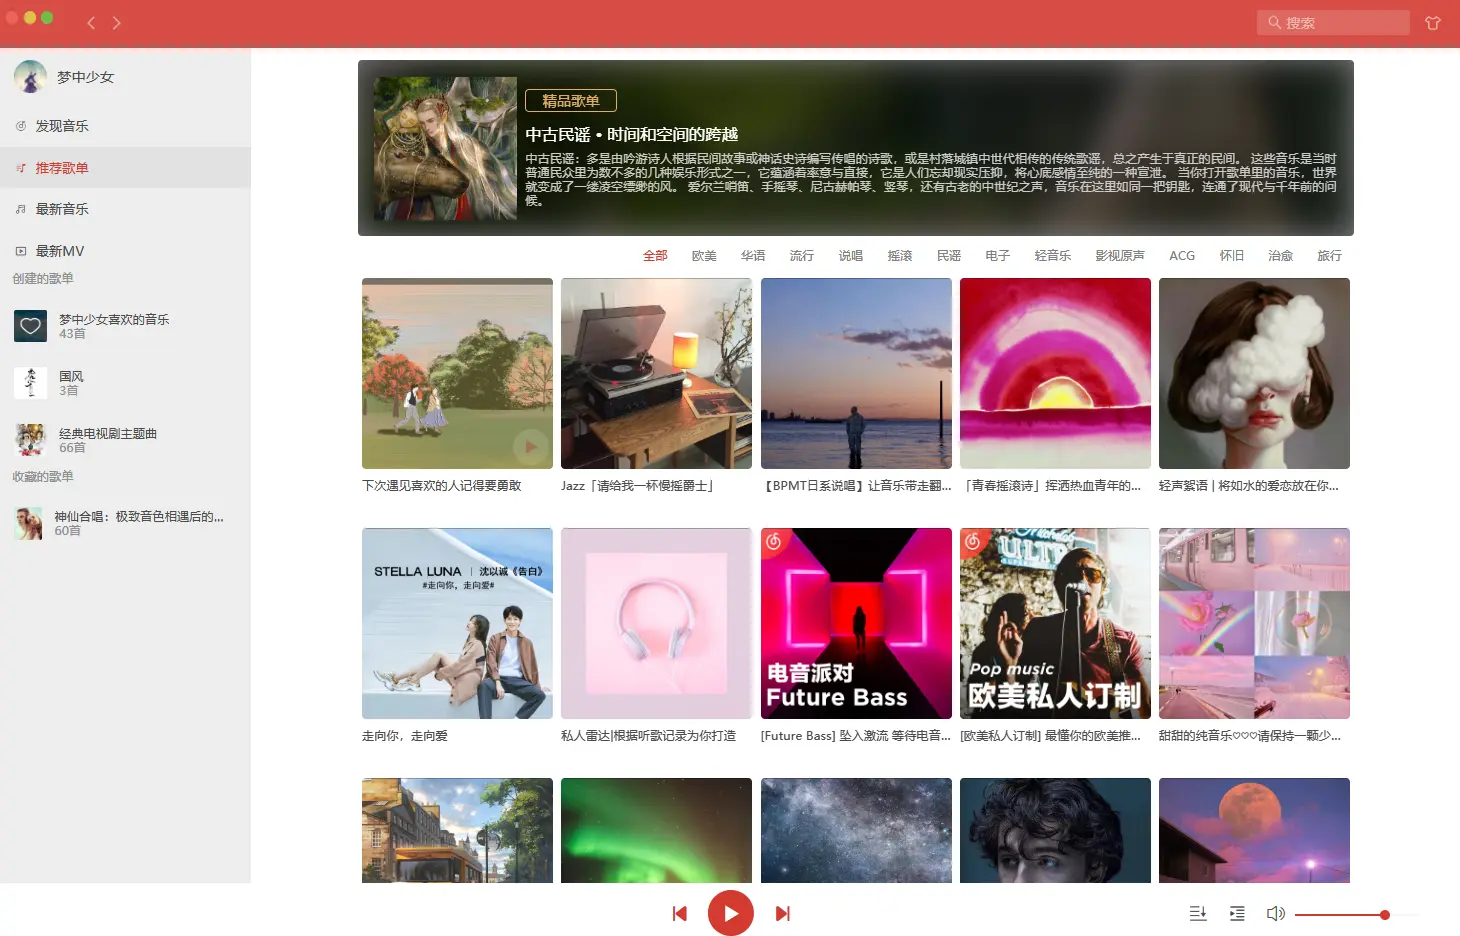Viewport: 1460px width, 936px height.
Task: Go back with the left arrow
Action: coord(91,22)
